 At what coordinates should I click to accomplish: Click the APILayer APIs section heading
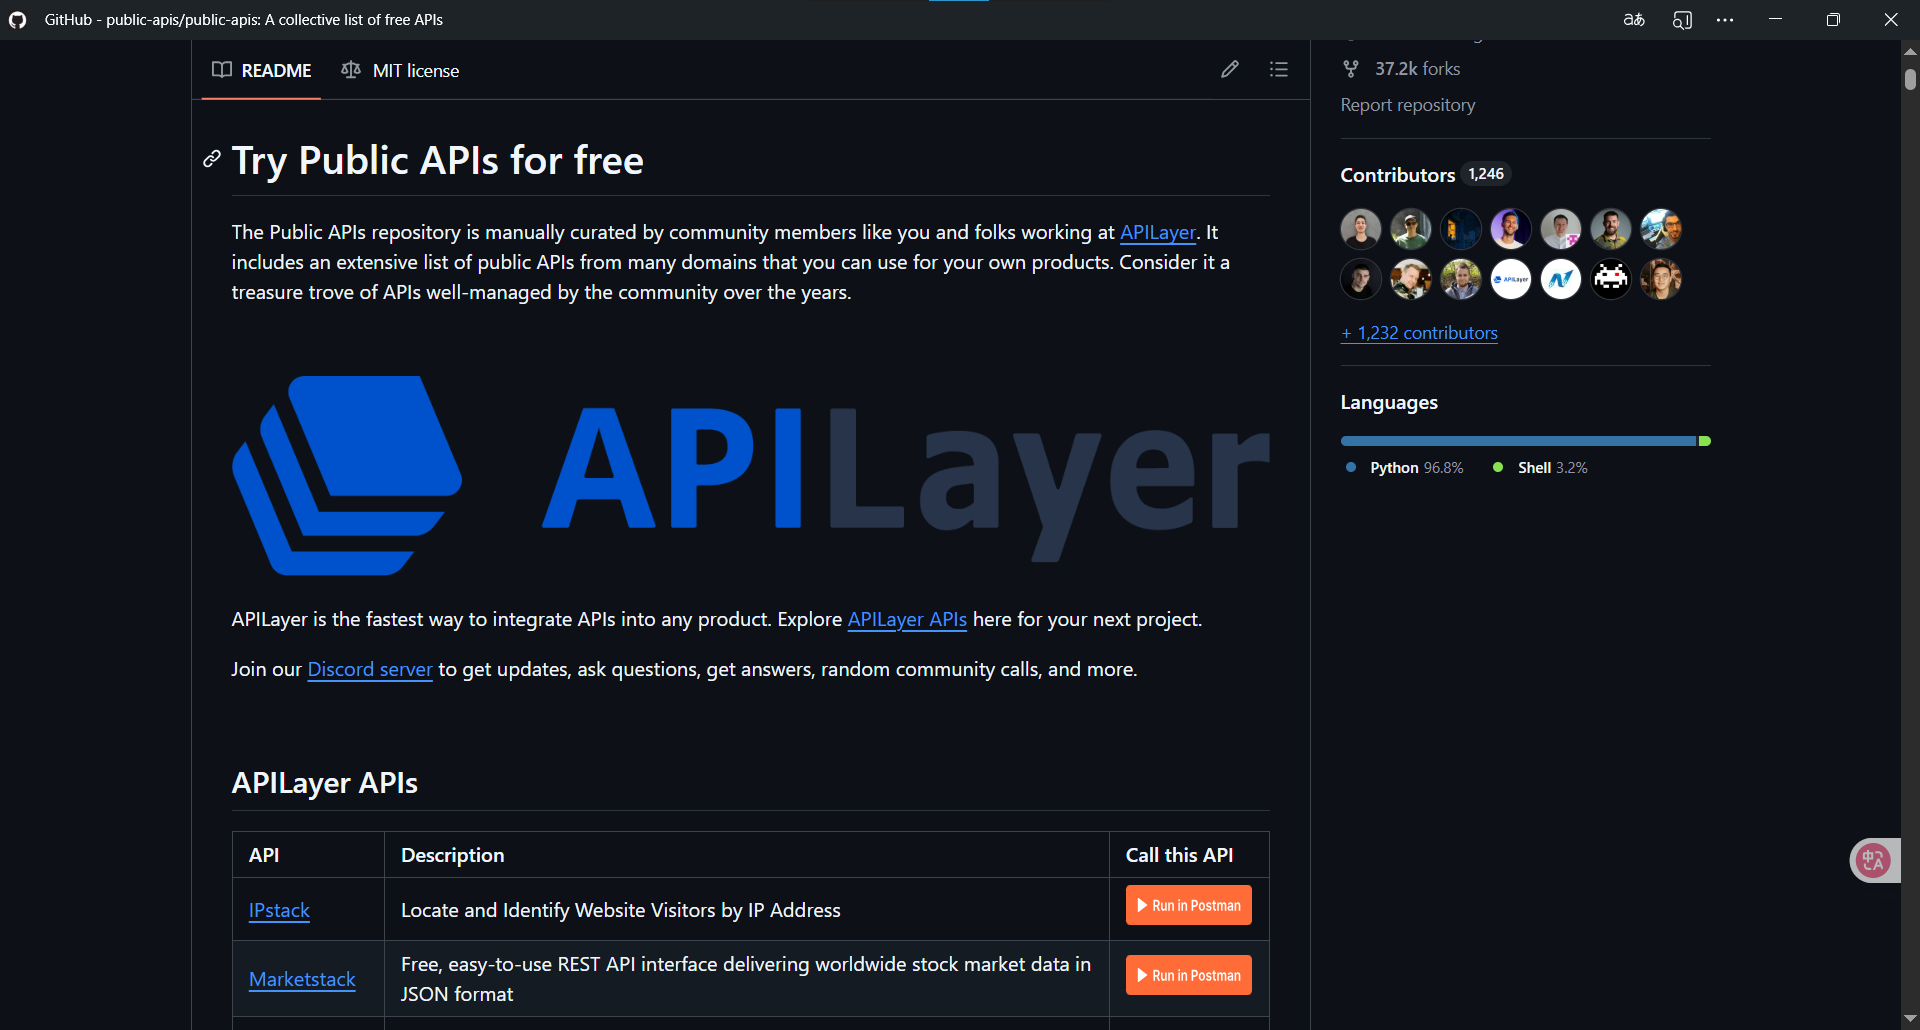[x=325, y=783]
